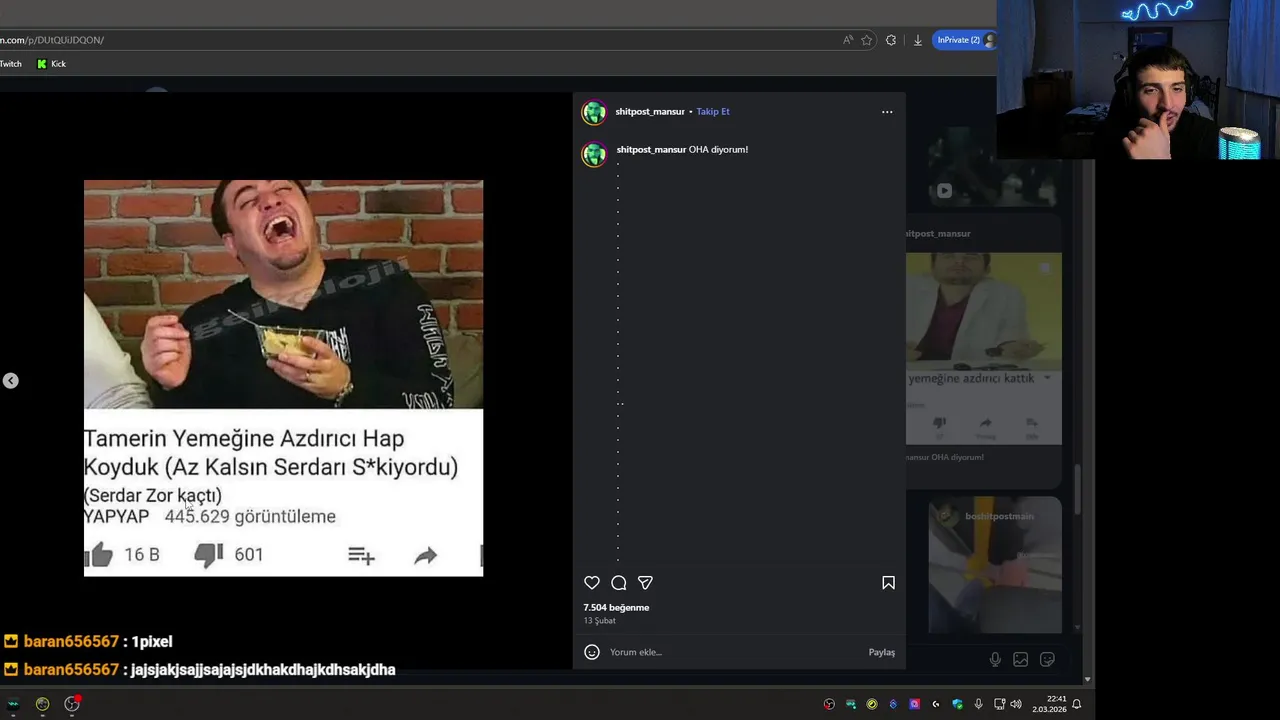
Task: Open background shitpost_mansur post thumbnail
Action: (x=984, y=348)
